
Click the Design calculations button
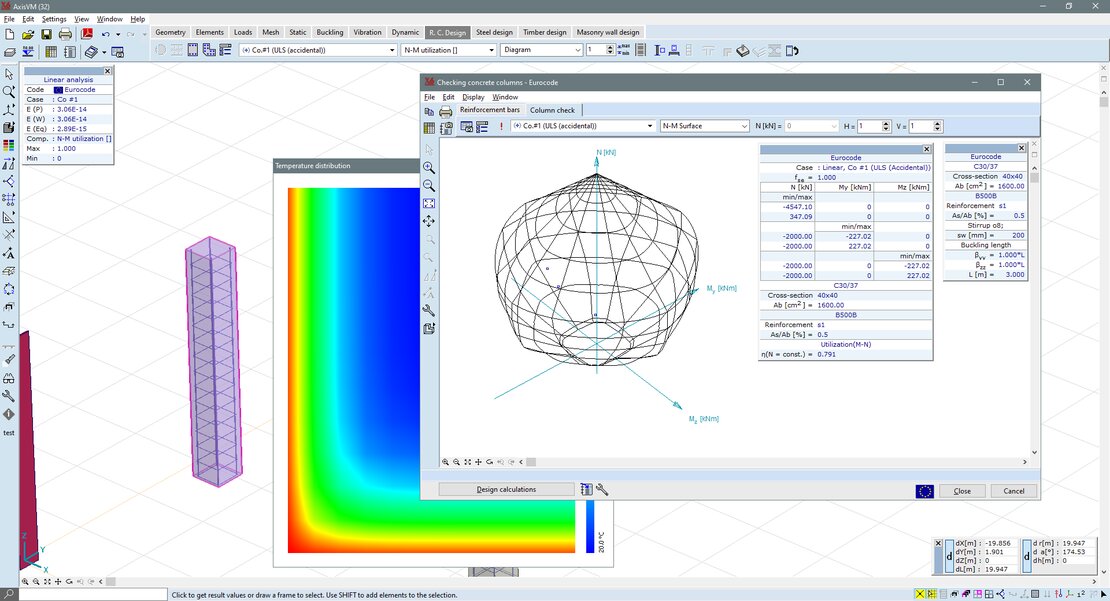tap(506, 490)
